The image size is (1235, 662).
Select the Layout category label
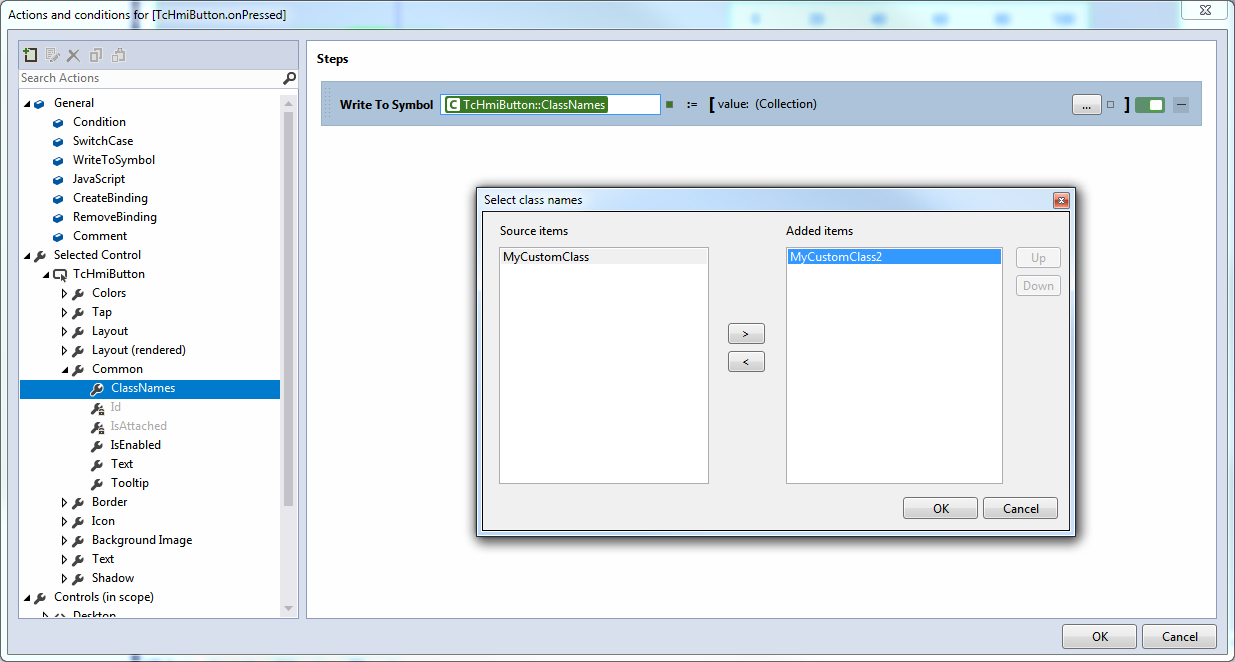click(x=110, y=331)
